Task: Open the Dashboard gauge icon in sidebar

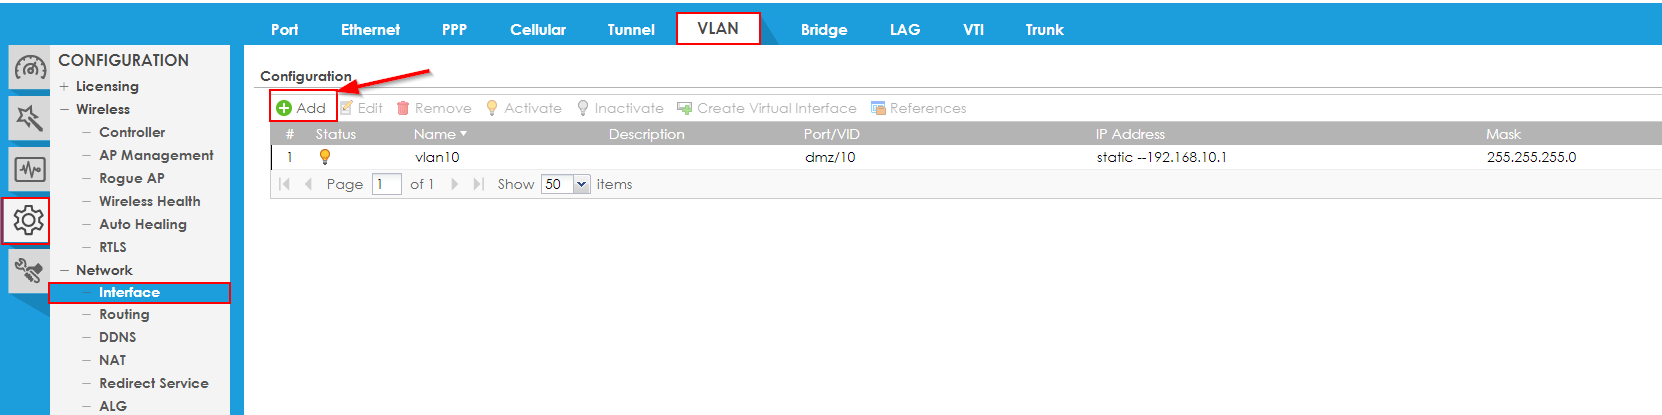Action: 29,69
